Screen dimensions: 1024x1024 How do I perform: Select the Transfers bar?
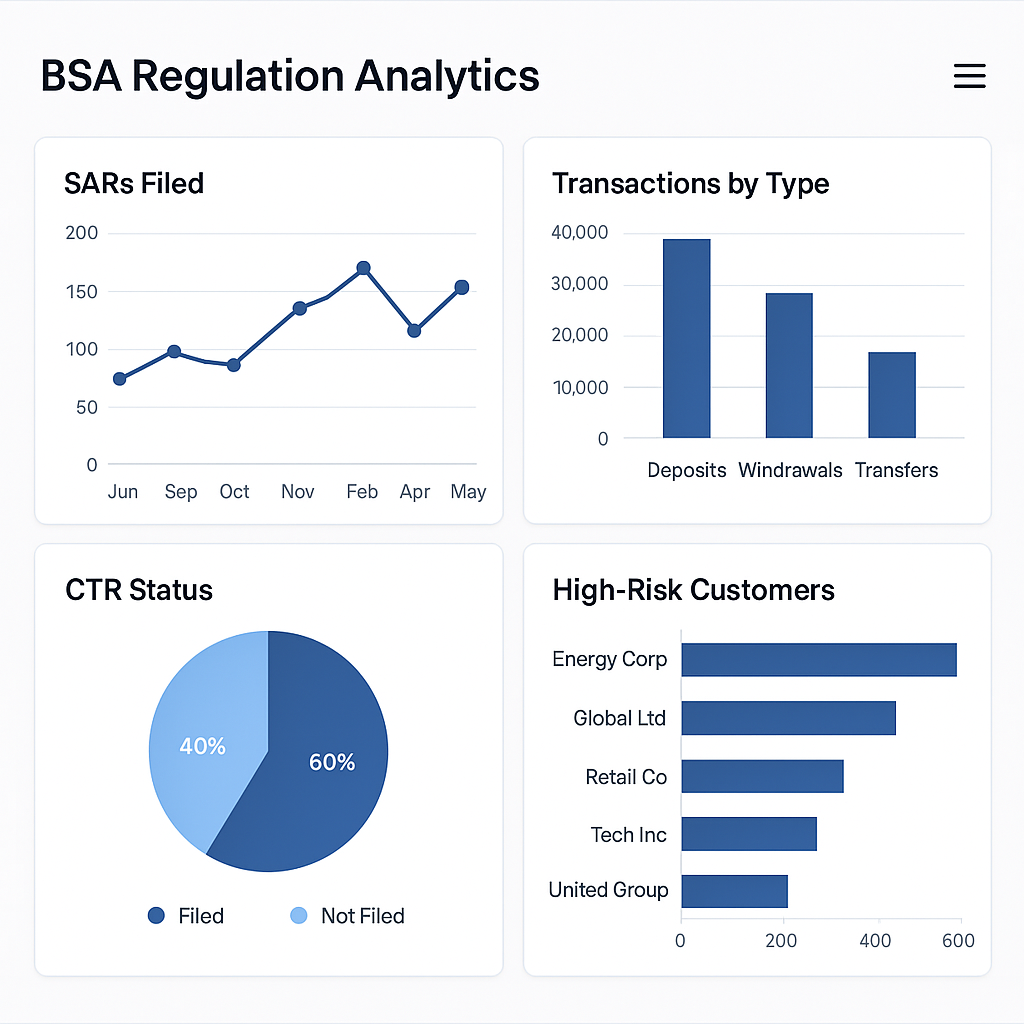click(893, 395)
